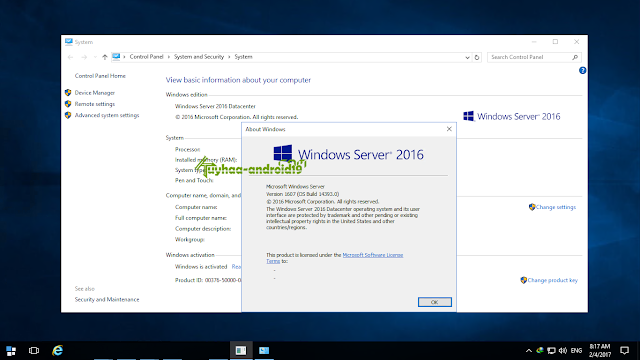This screenshot has height=360, width=640.
Task: Show hidden tray icons chevron
Action: click(x=529, y=351)
